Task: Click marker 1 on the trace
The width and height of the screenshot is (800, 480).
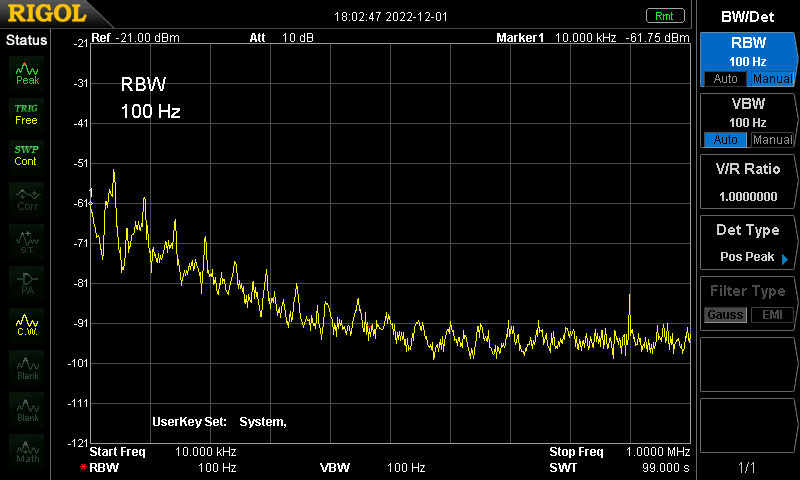Action: pyautogui.click(x=91, y=203)
